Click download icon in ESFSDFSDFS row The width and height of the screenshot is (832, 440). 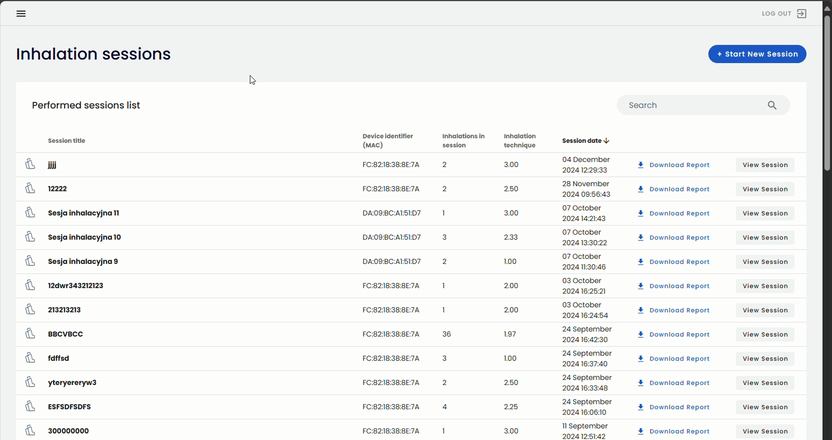click(640, 408)
